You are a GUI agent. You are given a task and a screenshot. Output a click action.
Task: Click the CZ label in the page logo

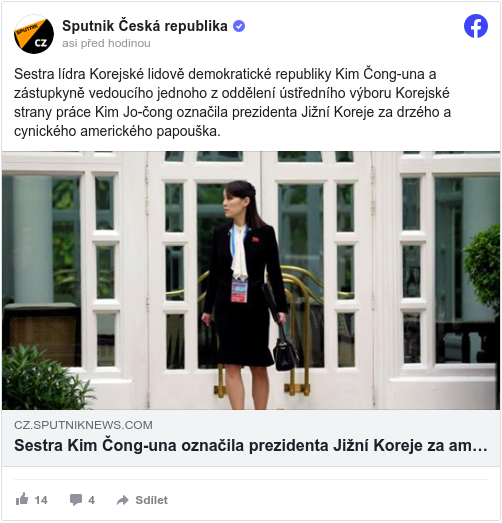(x=41, y=43)
